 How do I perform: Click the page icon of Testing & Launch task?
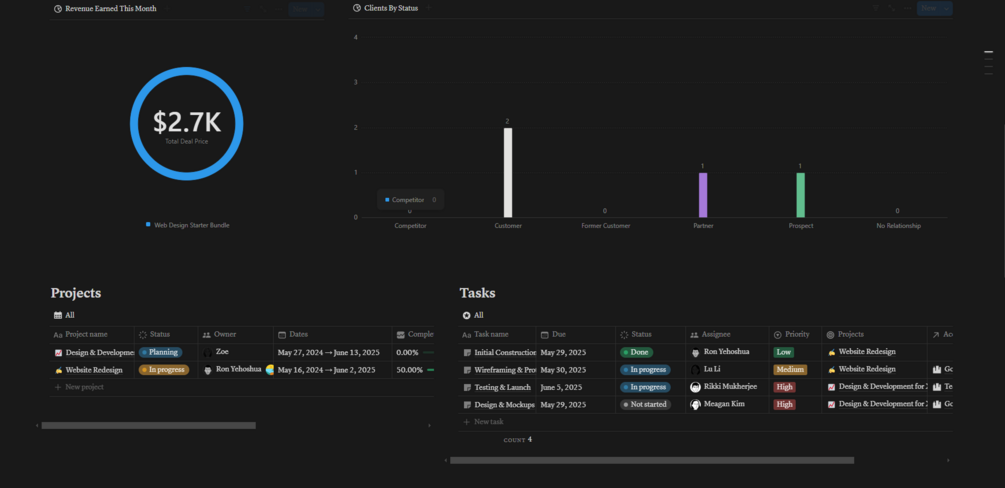[467, 387]
